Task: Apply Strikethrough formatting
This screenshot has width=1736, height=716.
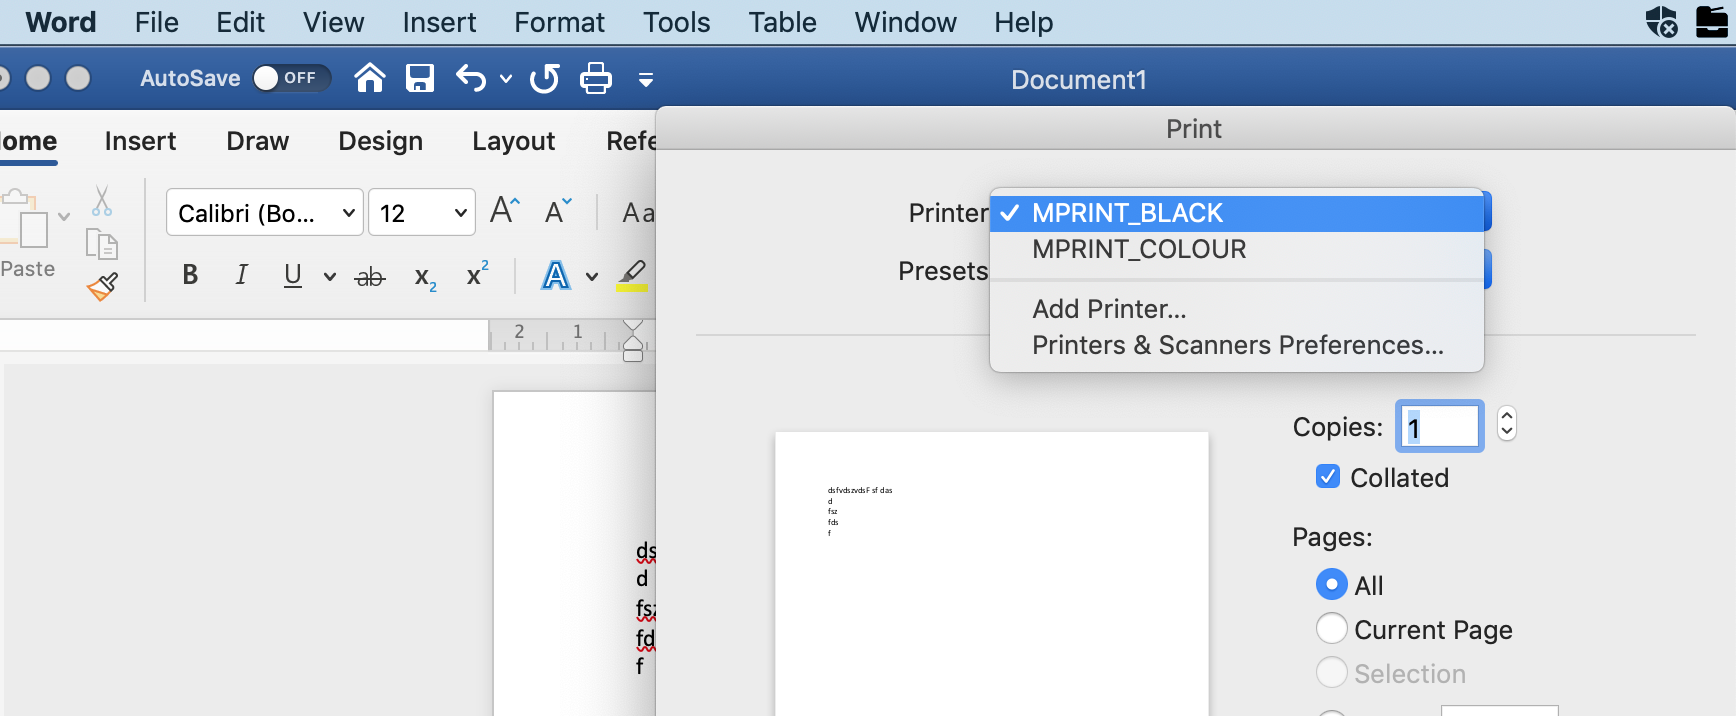Action: [x=370, y=276]
